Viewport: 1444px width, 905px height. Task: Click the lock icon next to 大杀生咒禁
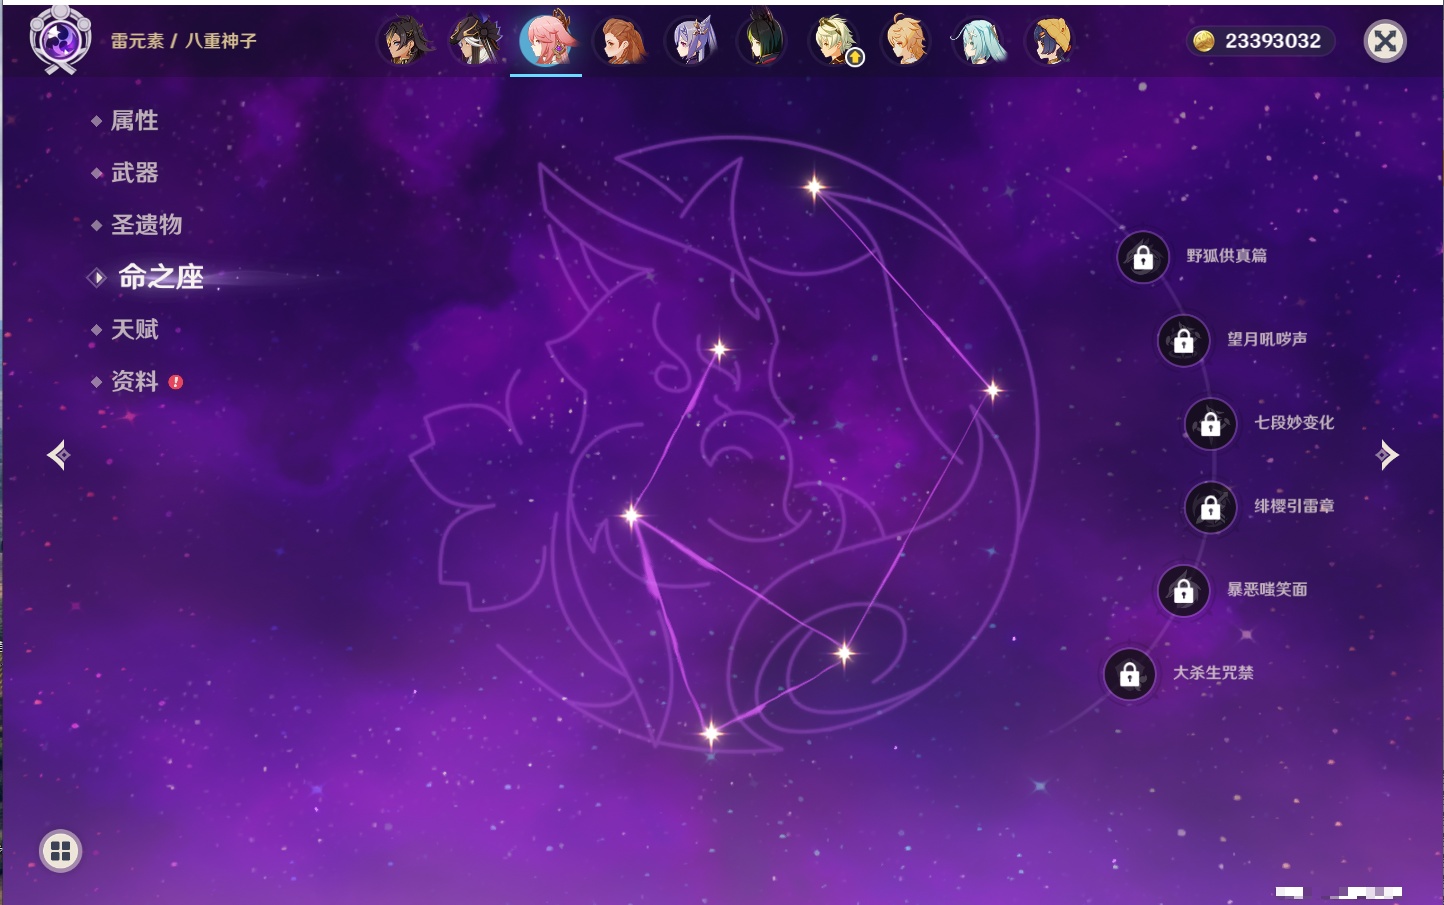(x=1129, y=674)
